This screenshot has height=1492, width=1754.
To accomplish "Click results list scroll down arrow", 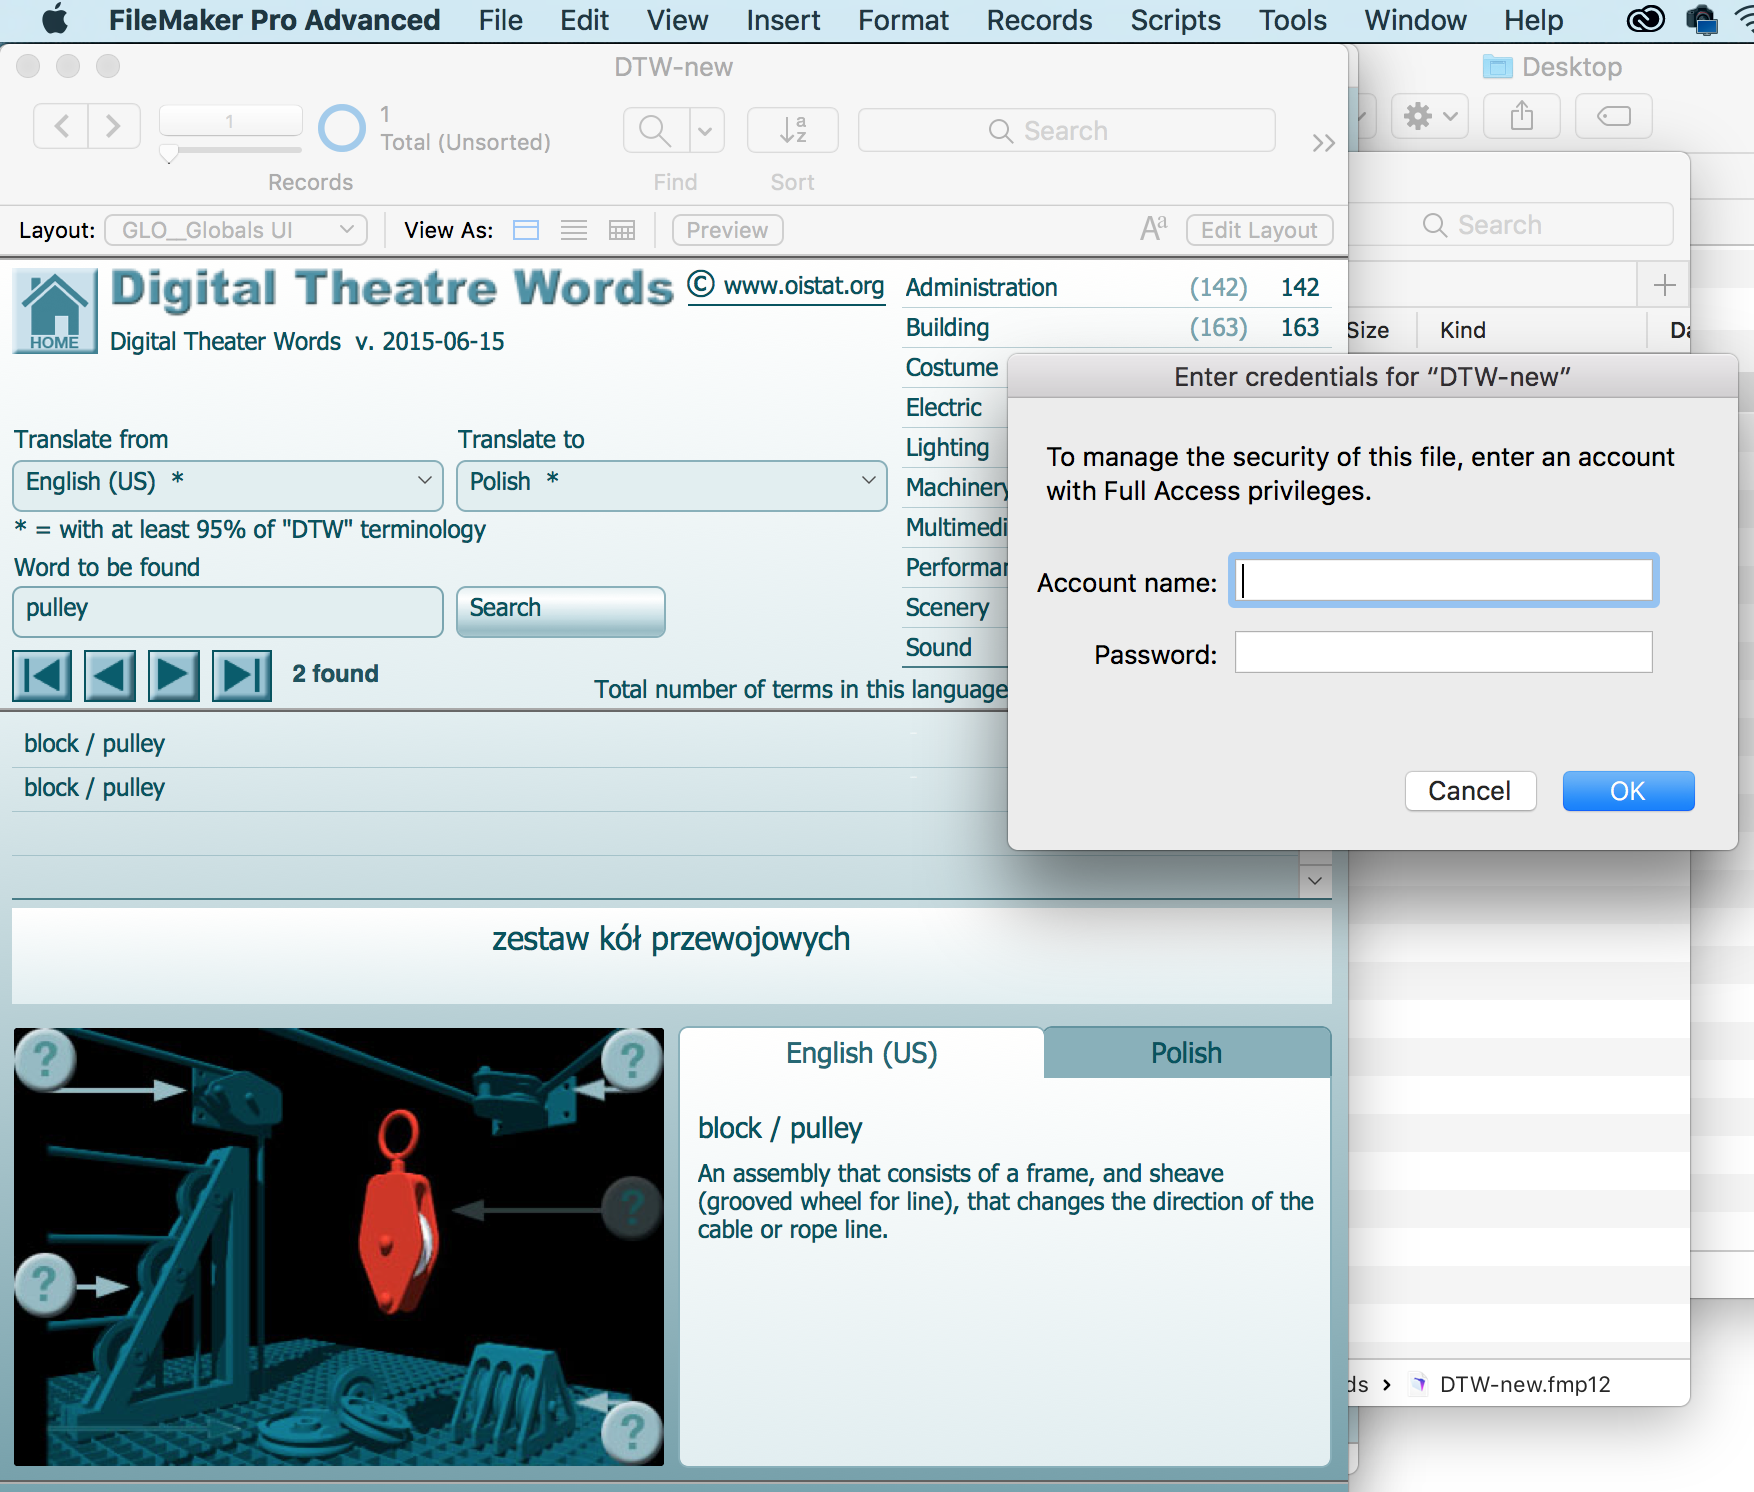I will click(1315, 881).
